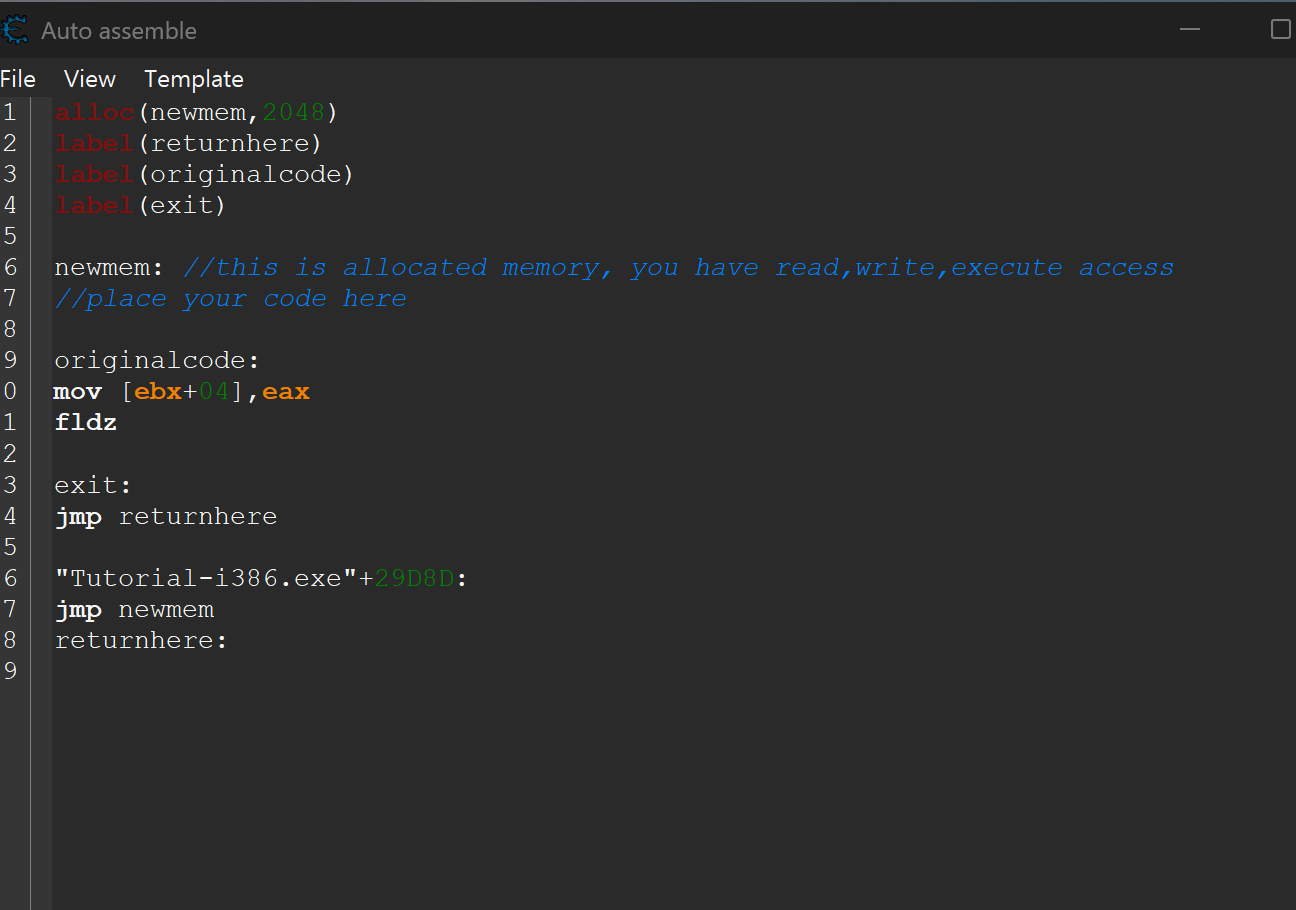
Task: Open the Template menu
Action: (x=194, y=79)
